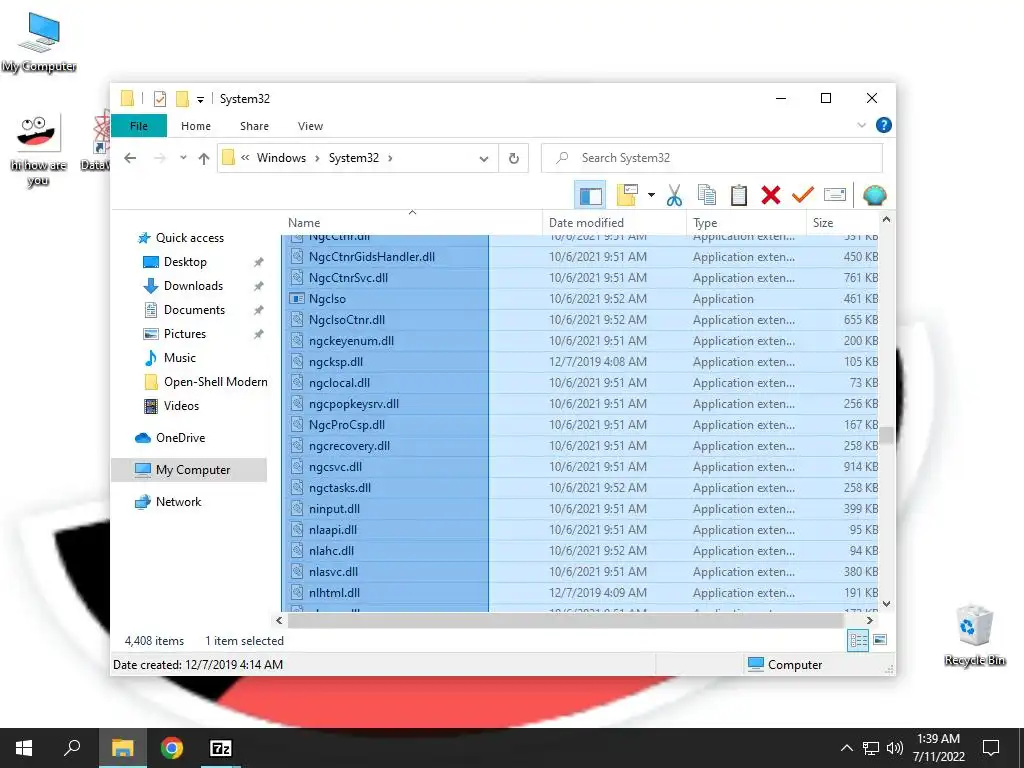Switch to Details view icon in status bar
1024x768 pixels.
[857, 641]
